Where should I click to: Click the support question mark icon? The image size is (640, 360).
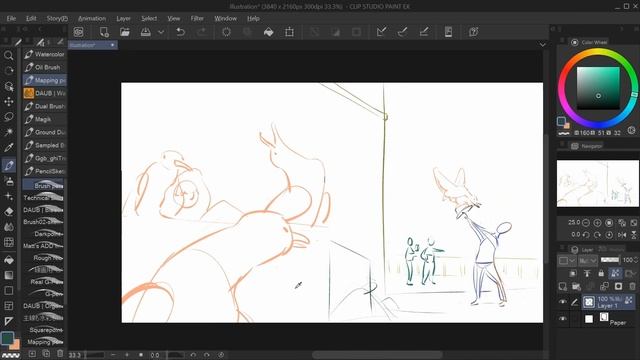coord(473,32)
